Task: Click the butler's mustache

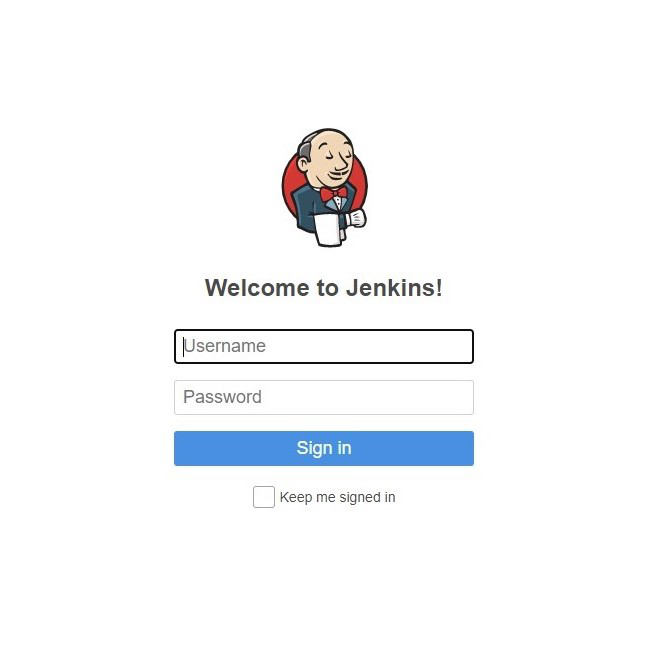Action: pyautogui.click(x=339, y=173)
